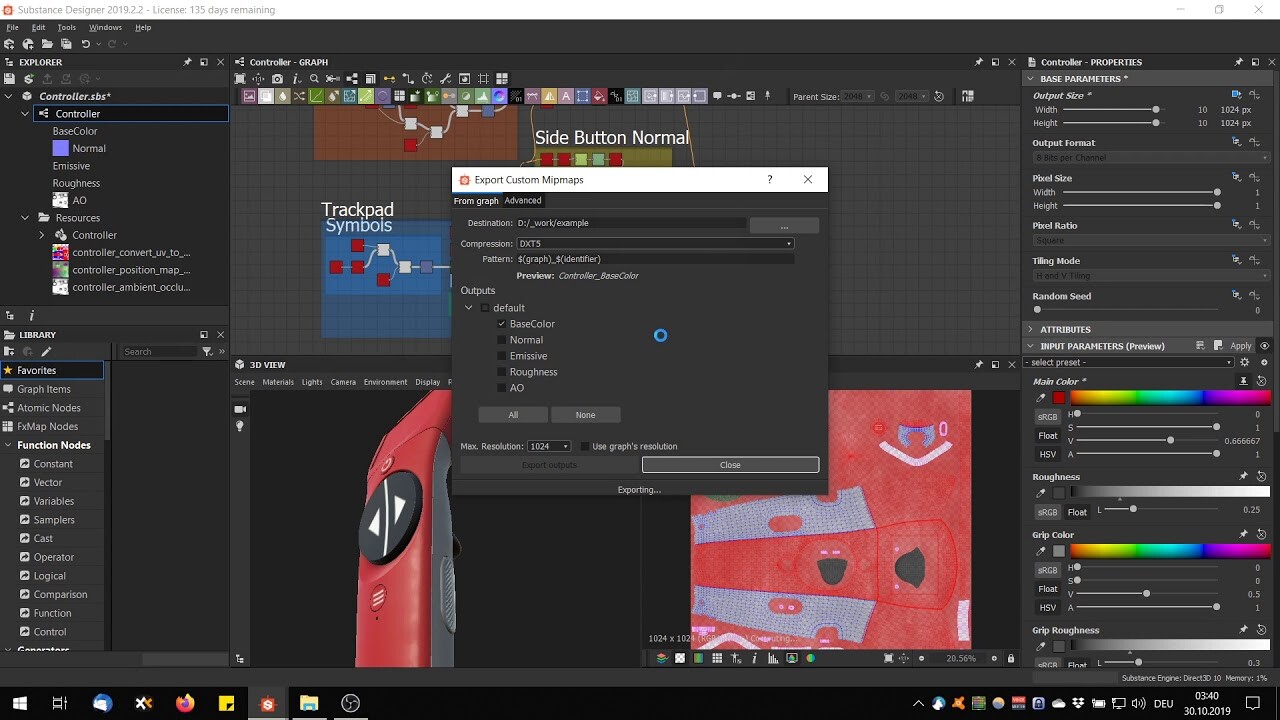
Task: Open Substance Designer from the Windows taskbar
Action: coord(267,704)
